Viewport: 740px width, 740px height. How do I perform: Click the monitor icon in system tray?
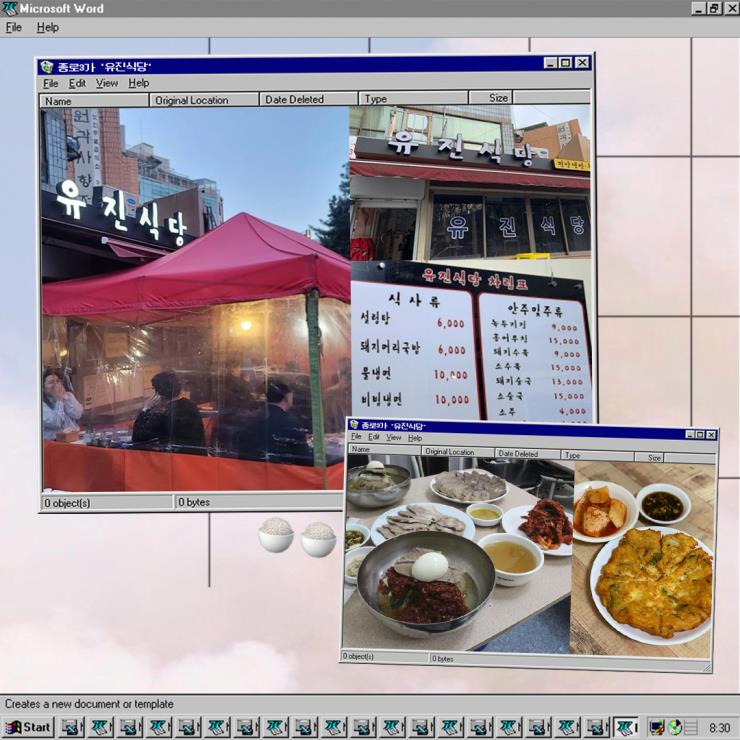click(656, 727)
